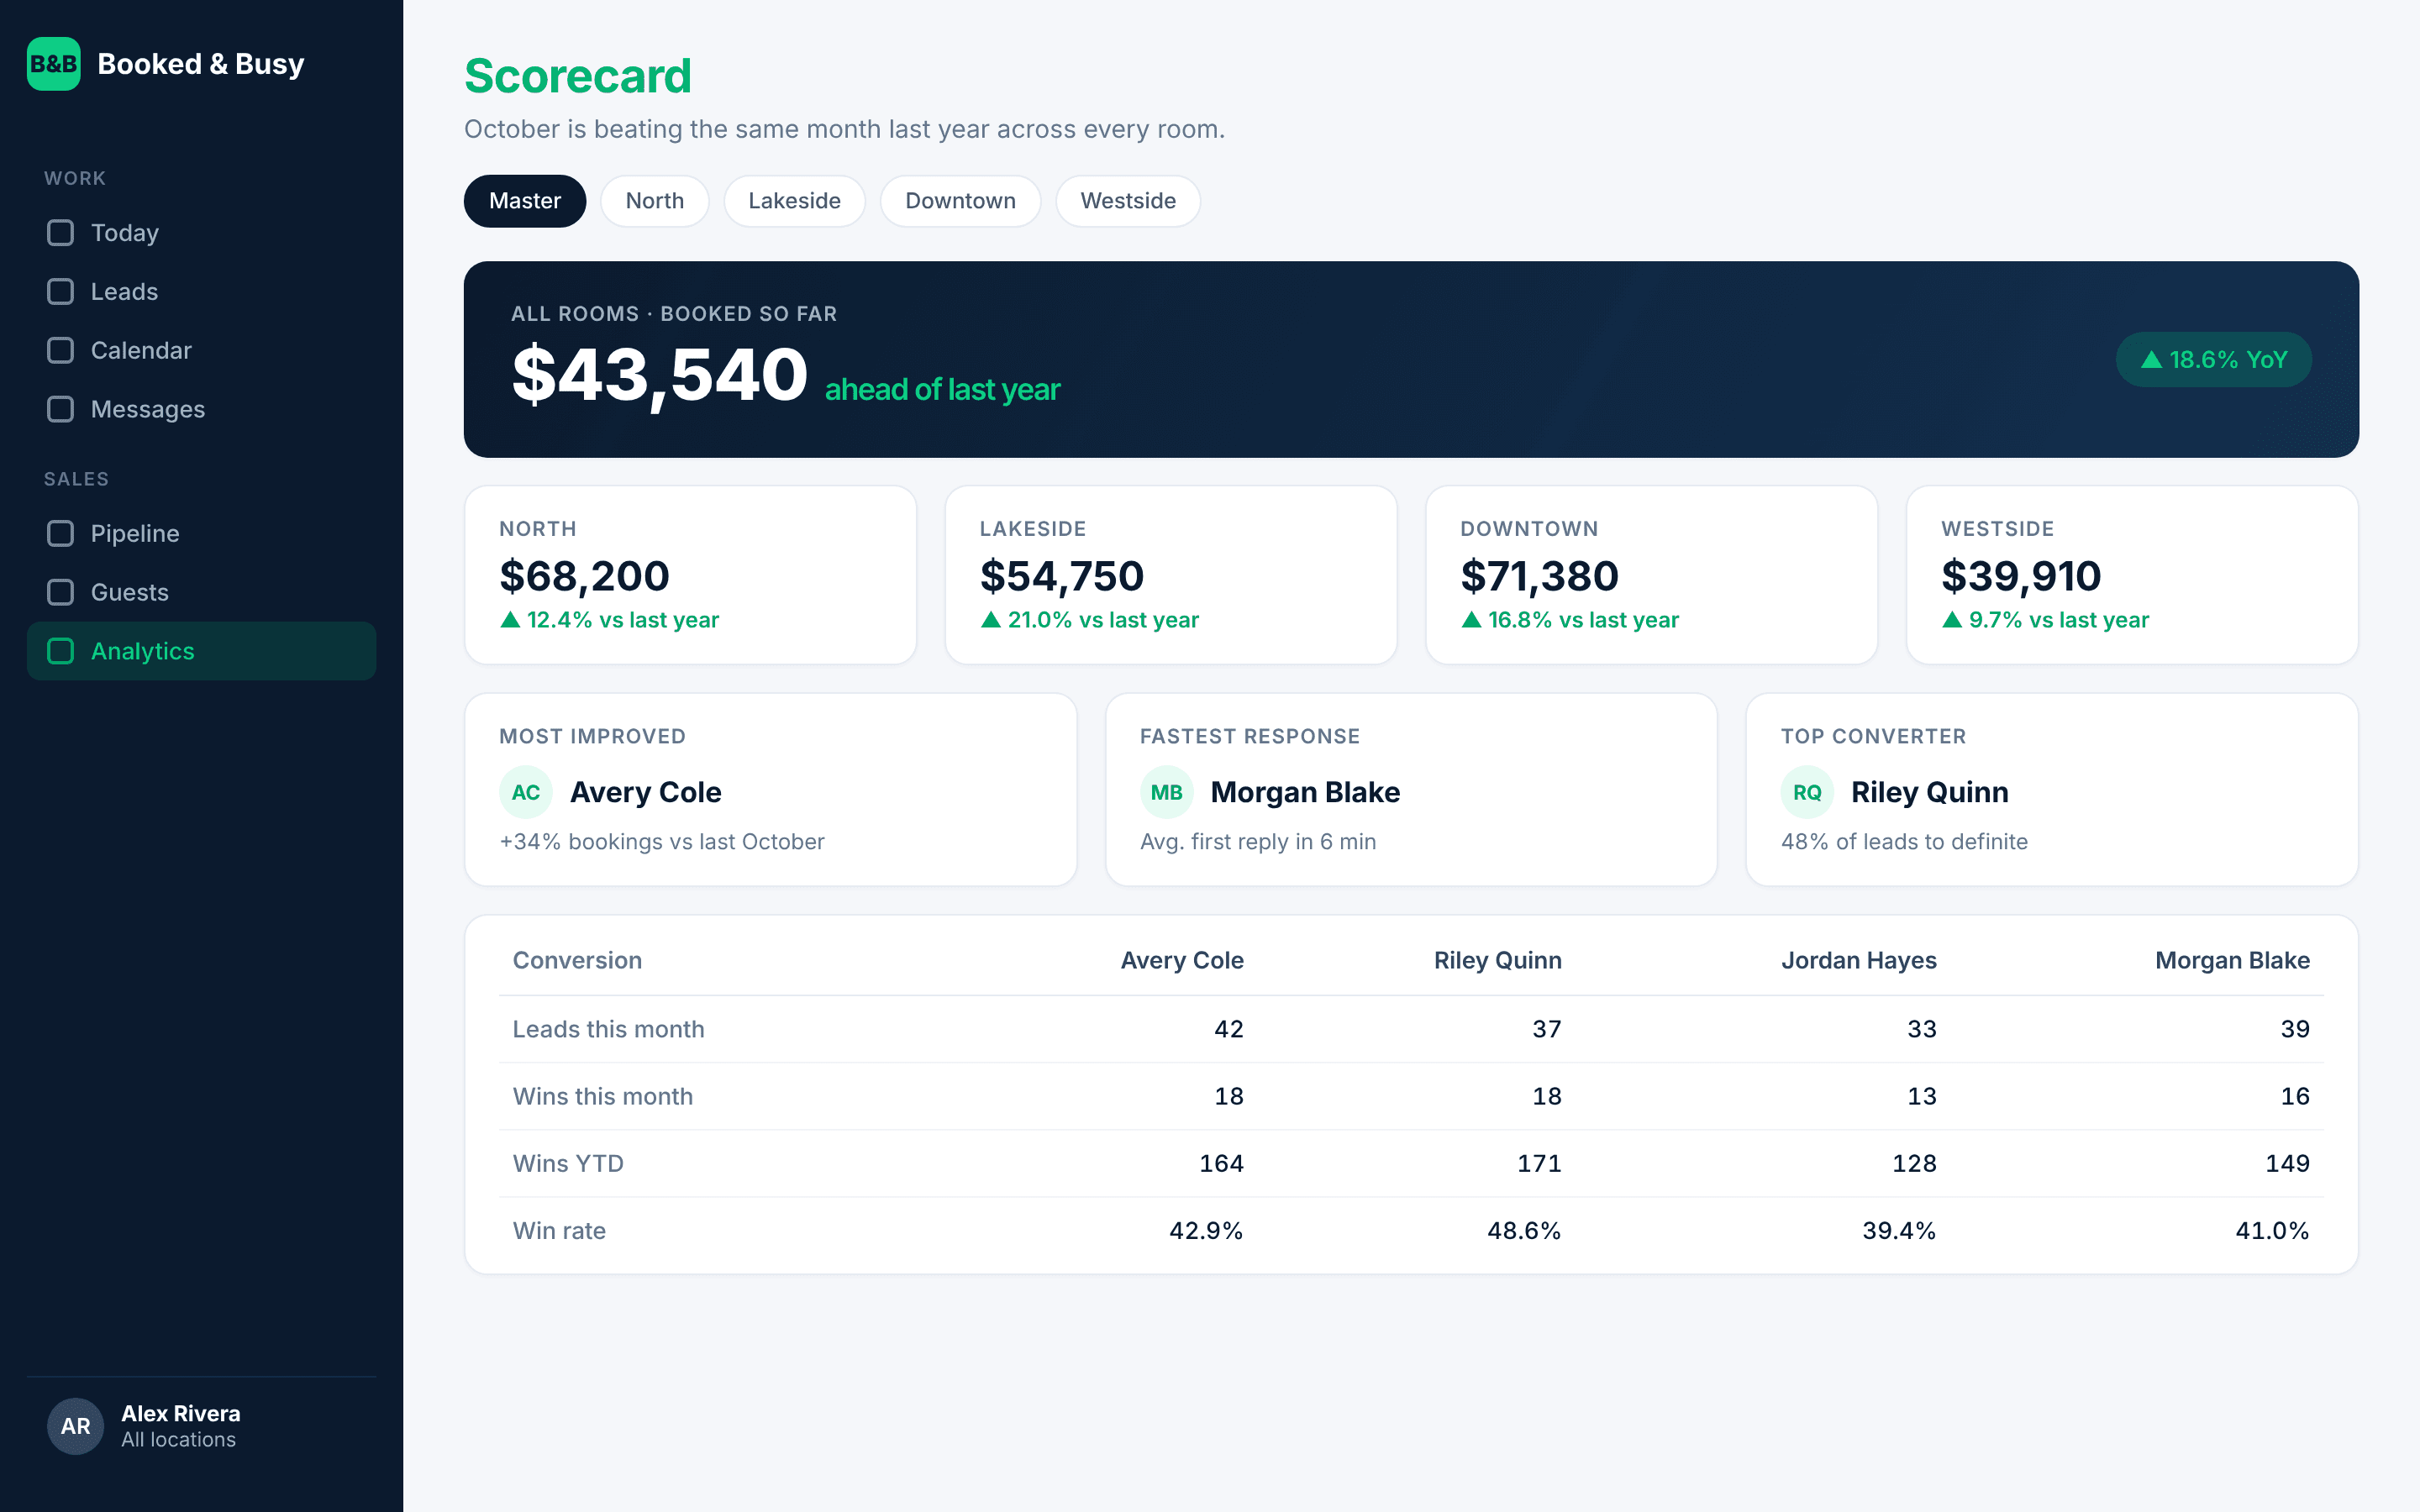Select the Master tab
The width and height of the screenshot is (2420, 1512).
click(525, 201)
